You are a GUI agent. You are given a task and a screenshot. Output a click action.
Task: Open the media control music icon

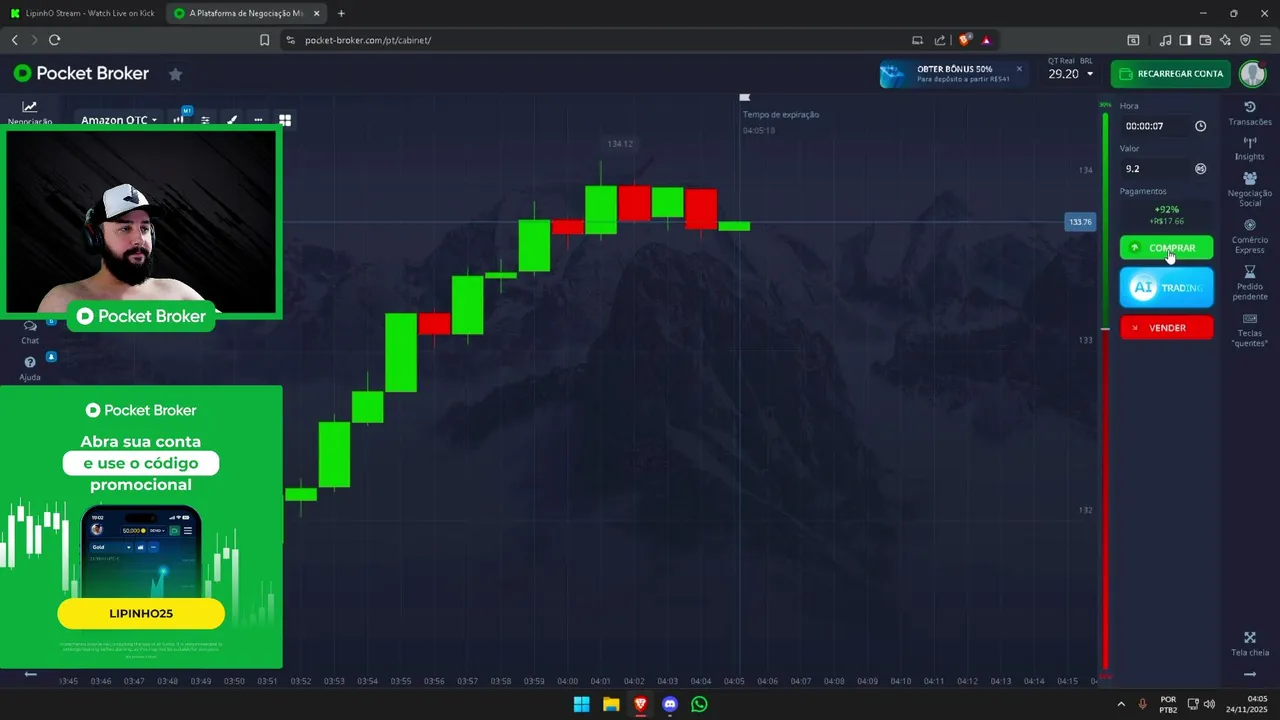click(x=1165, y=40)
